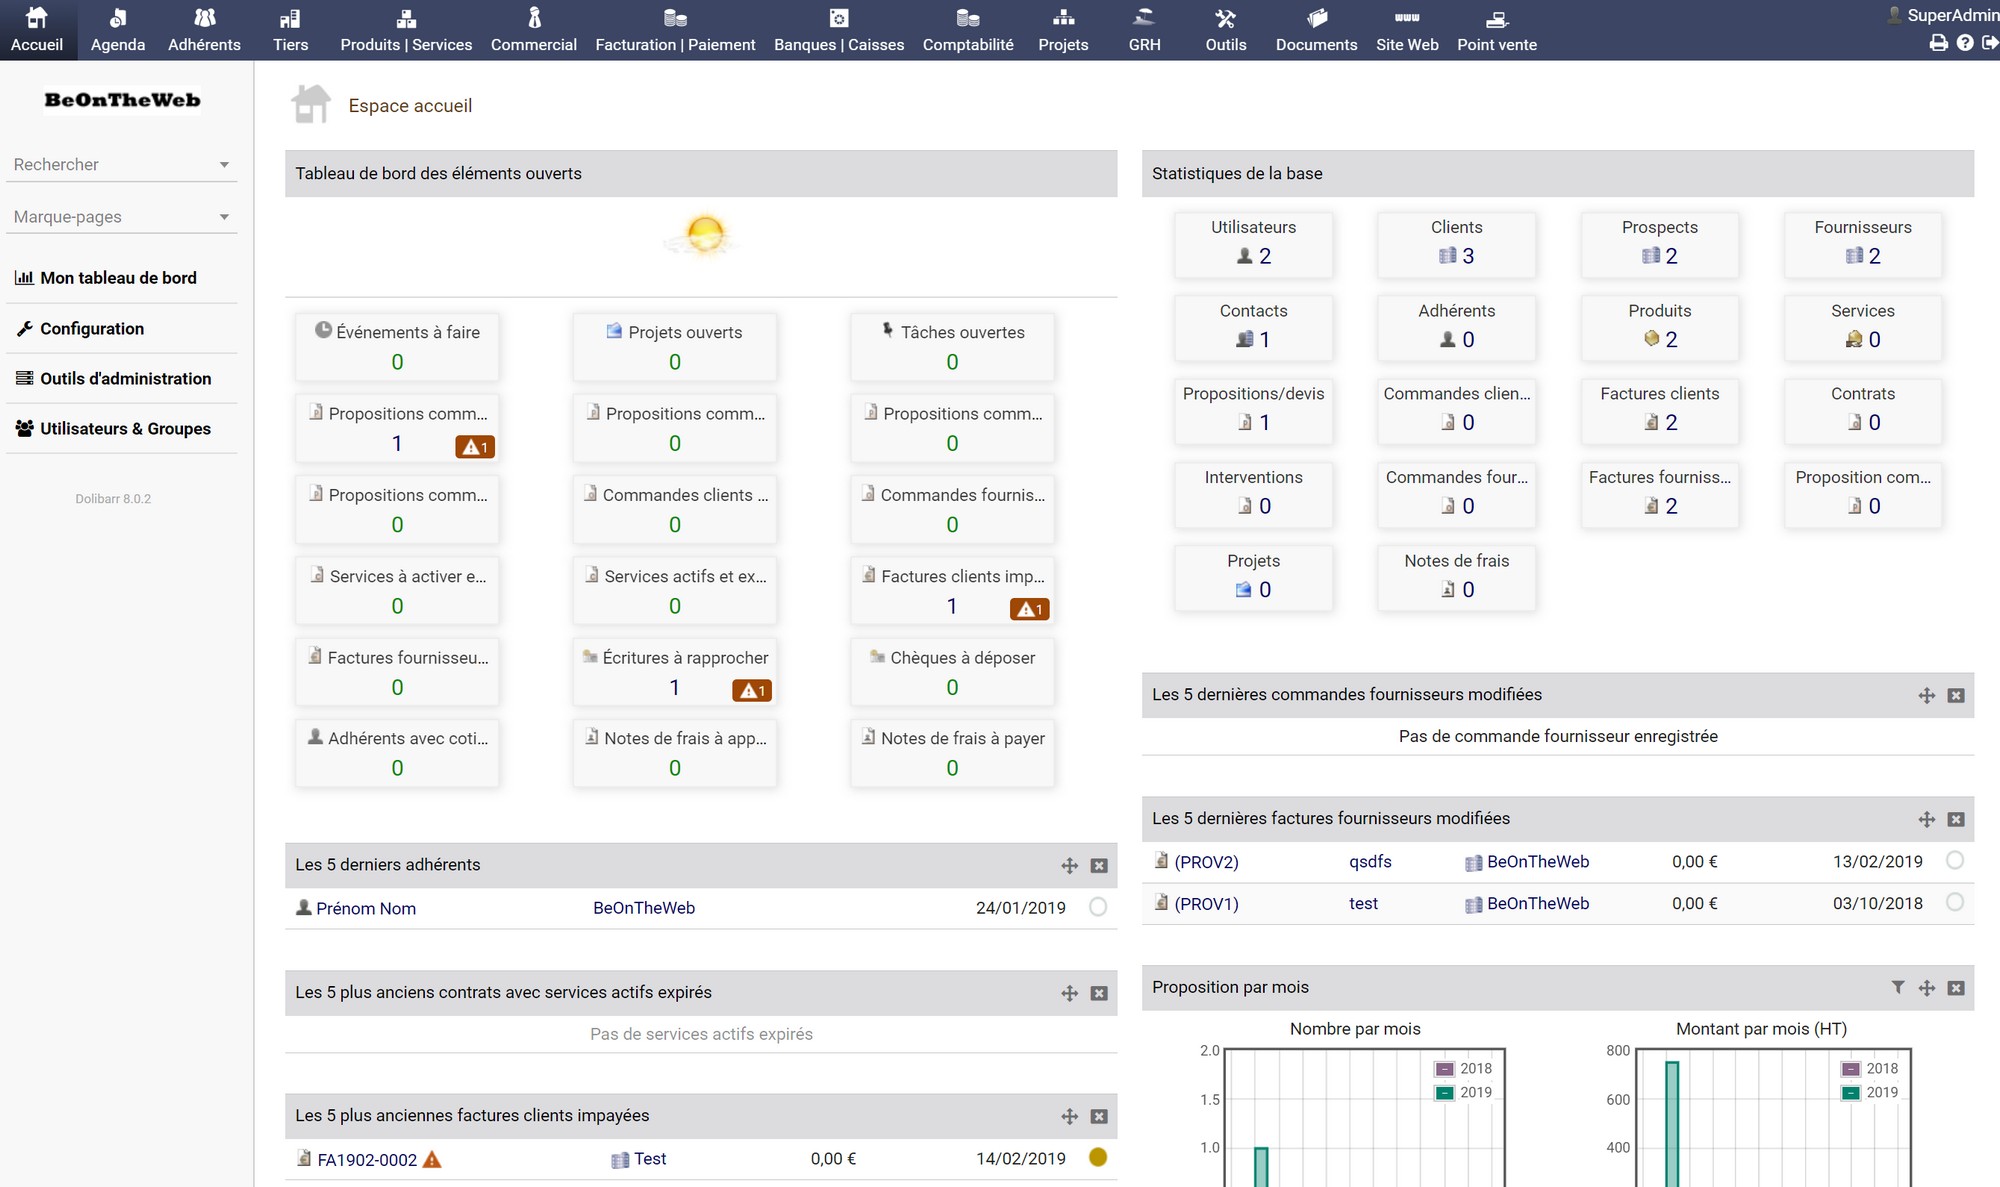The height and width of the screenshot is (1187, 2000).
Task: Open the Site Web menu
Action: pyautogui.click(x=1407, y=30)
